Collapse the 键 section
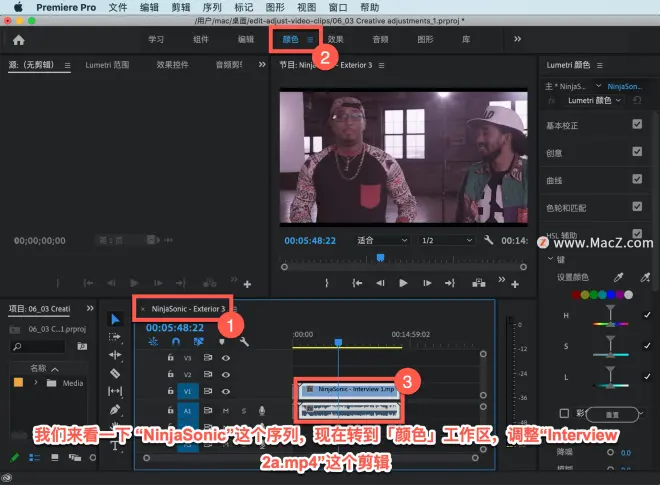660x485 pixels. coord(550,258)
